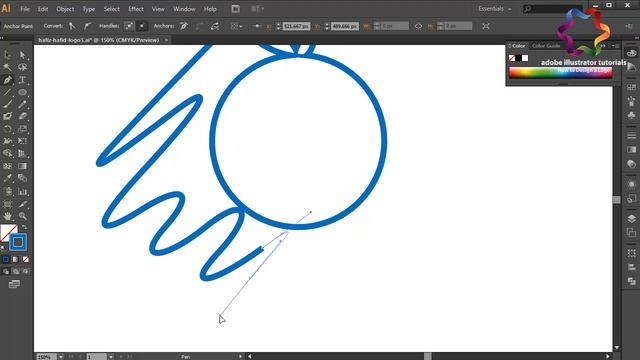Select the Line Segment tool

tap(7, 92)
